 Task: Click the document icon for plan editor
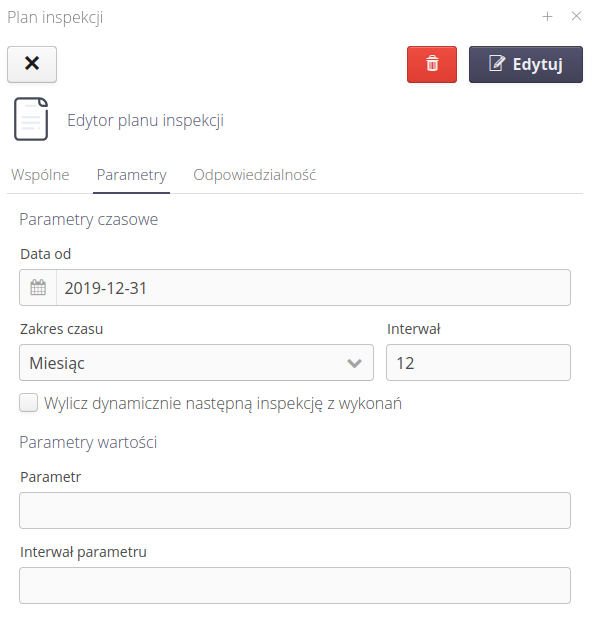[x=31, y=119]
